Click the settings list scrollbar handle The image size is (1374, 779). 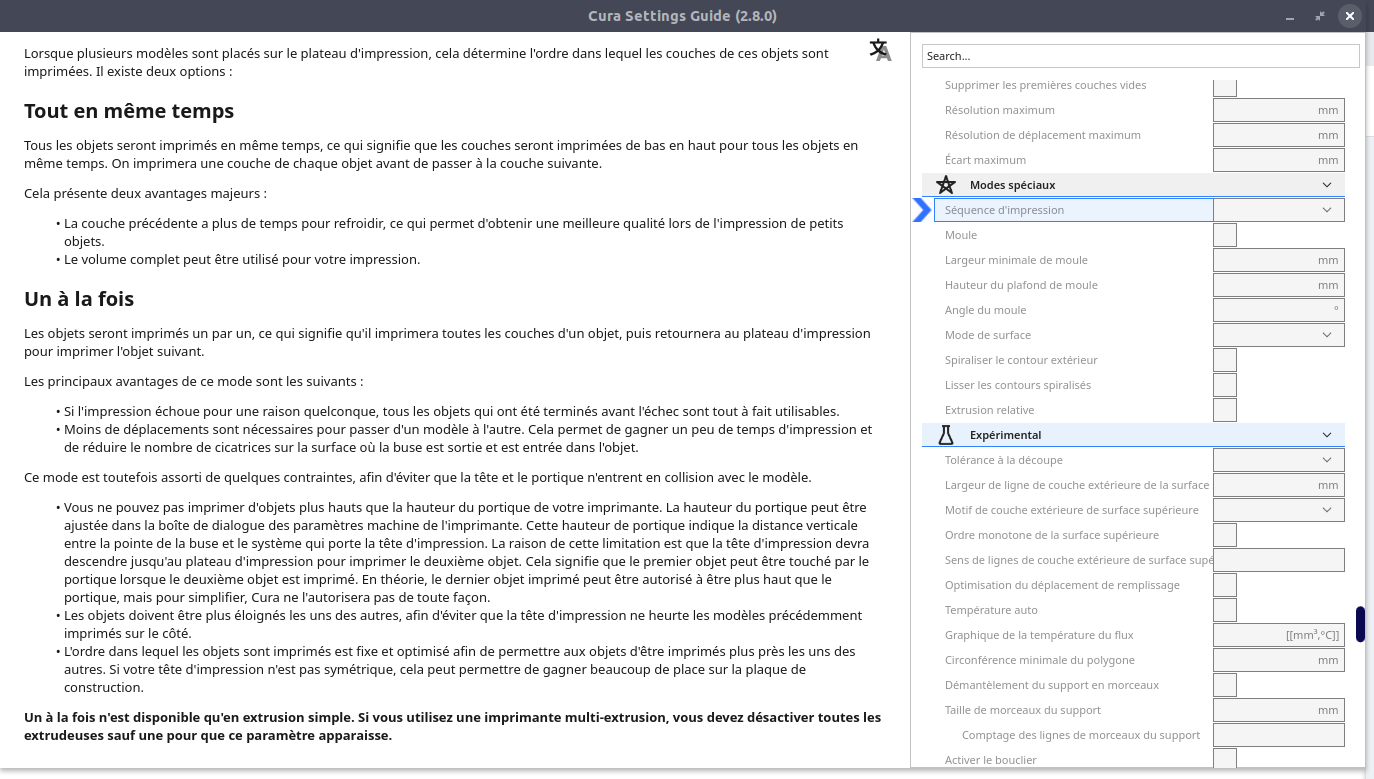[x=1360, y=624]
